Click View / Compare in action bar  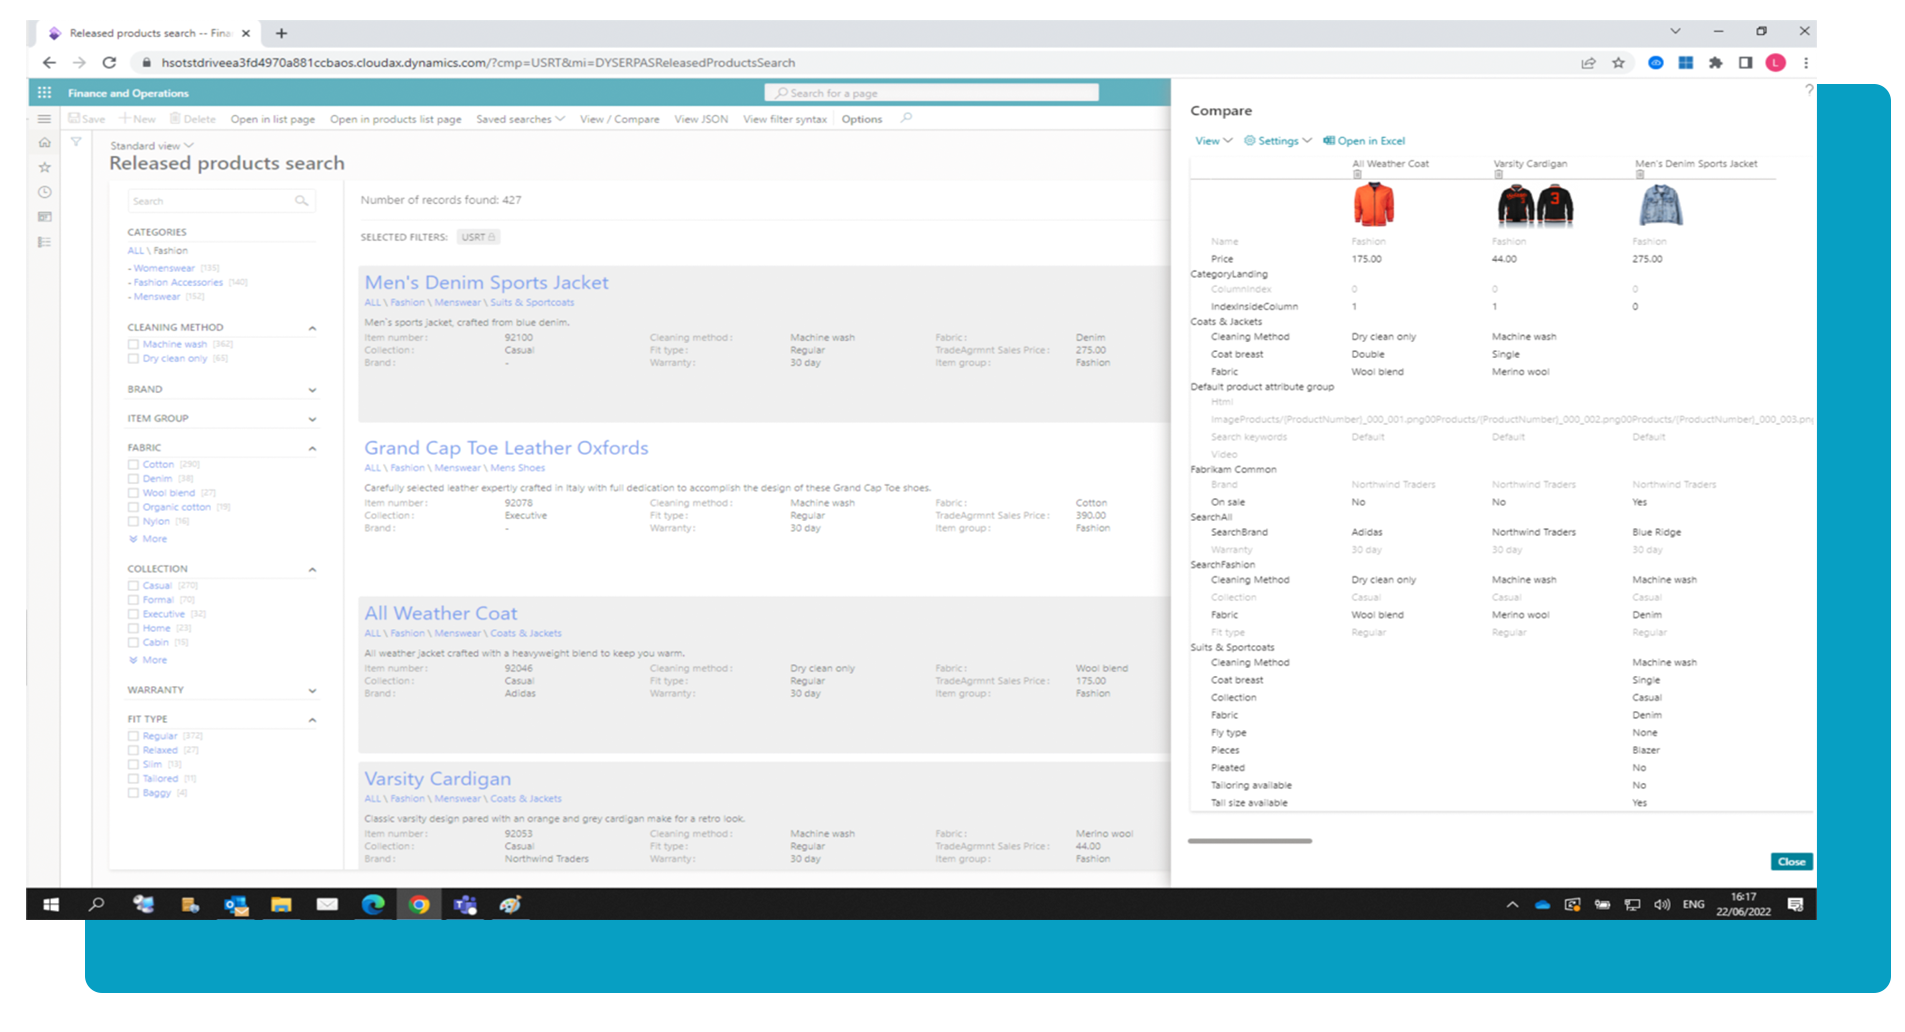[619, 119]
